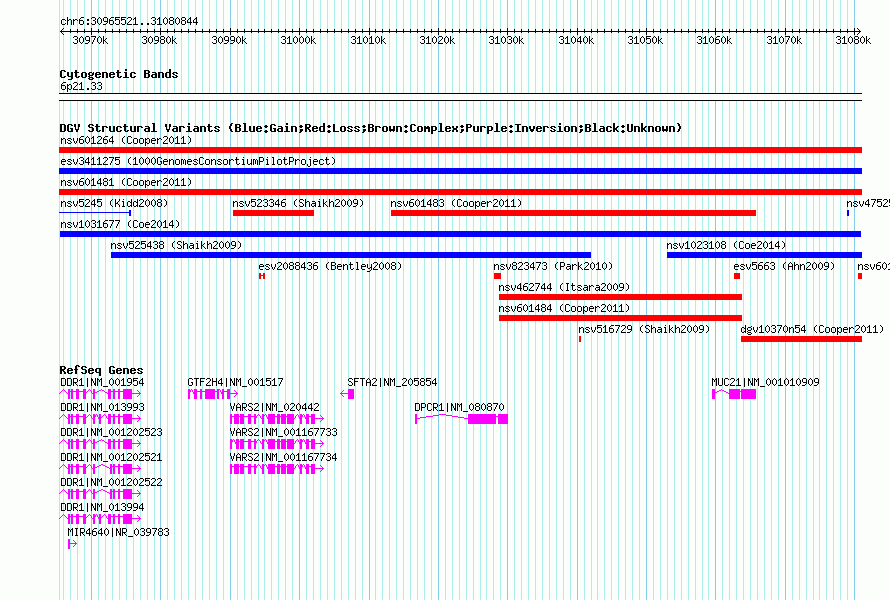The height and width of the screenshot is (600, 890).
Task: Open the GTF2H4|NM_001517 gene glyph
Action: click(x=213, y=394)
